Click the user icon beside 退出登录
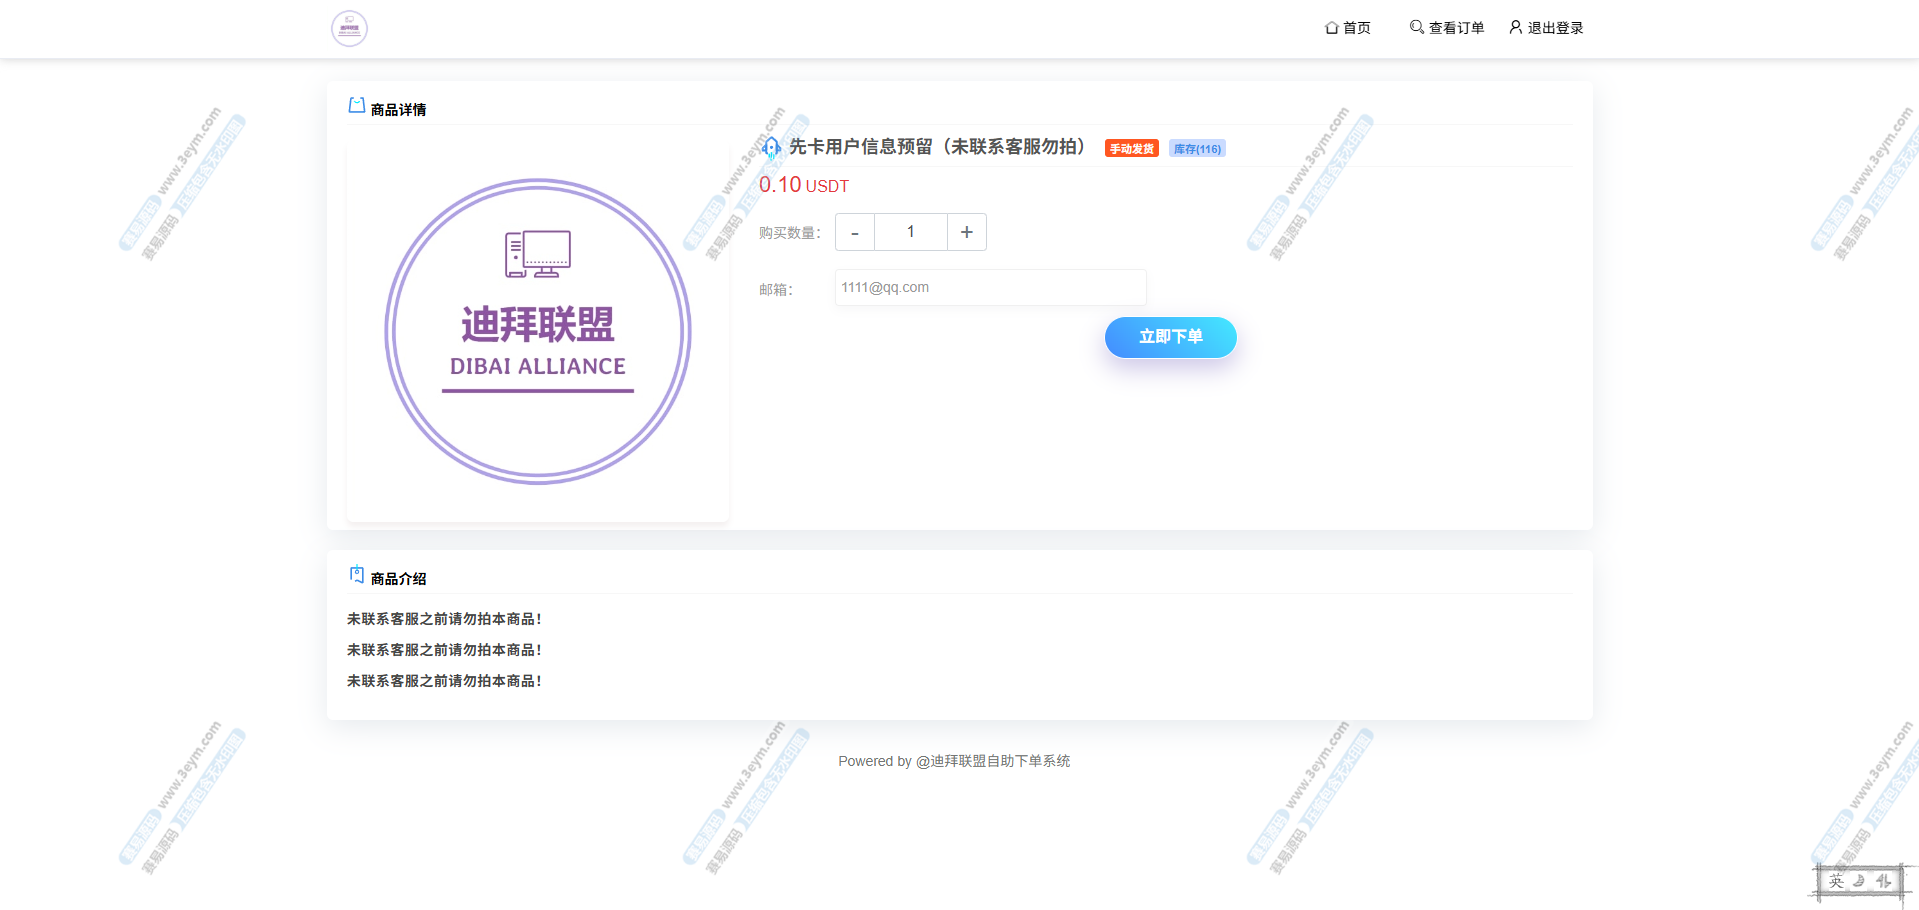 [1515, 27]
